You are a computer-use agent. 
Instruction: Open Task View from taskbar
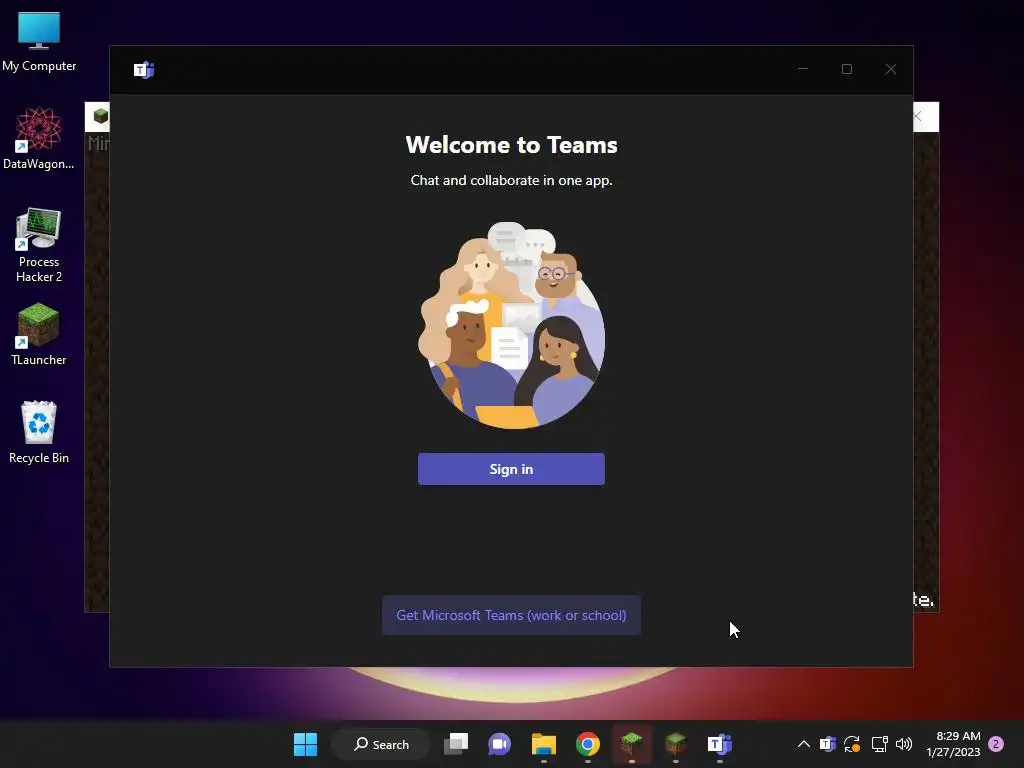click(456, 744)
